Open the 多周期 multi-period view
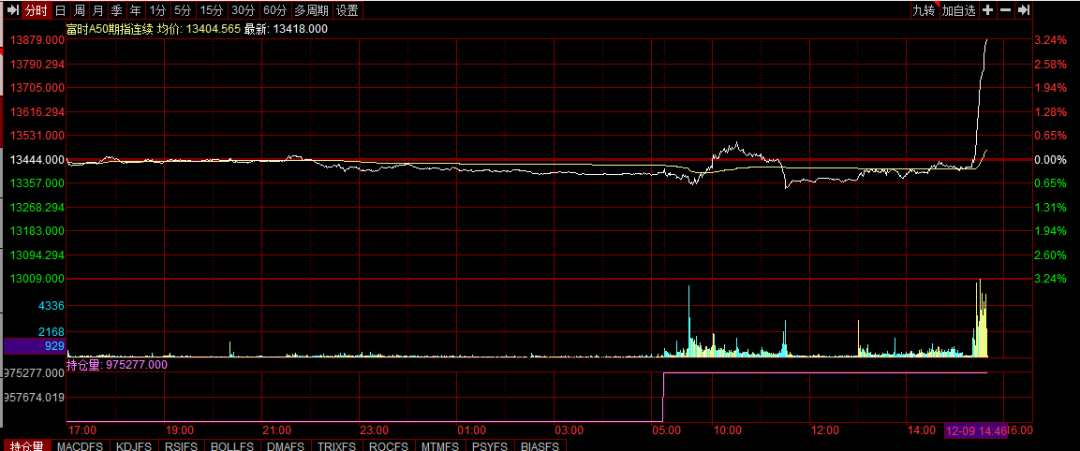This screenshot has width=1080, height=451. click(x=311, y=10)
